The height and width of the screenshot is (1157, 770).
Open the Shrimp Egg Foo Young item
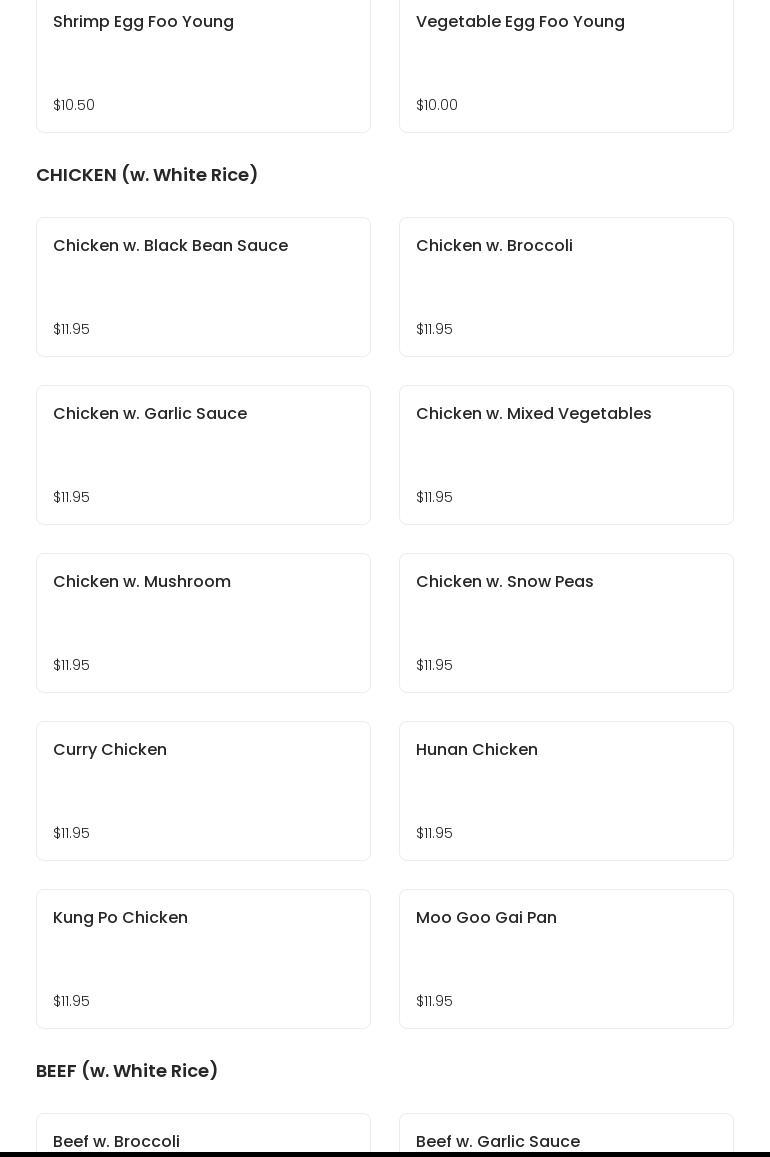pyautogui.click(x=203, y=65)
